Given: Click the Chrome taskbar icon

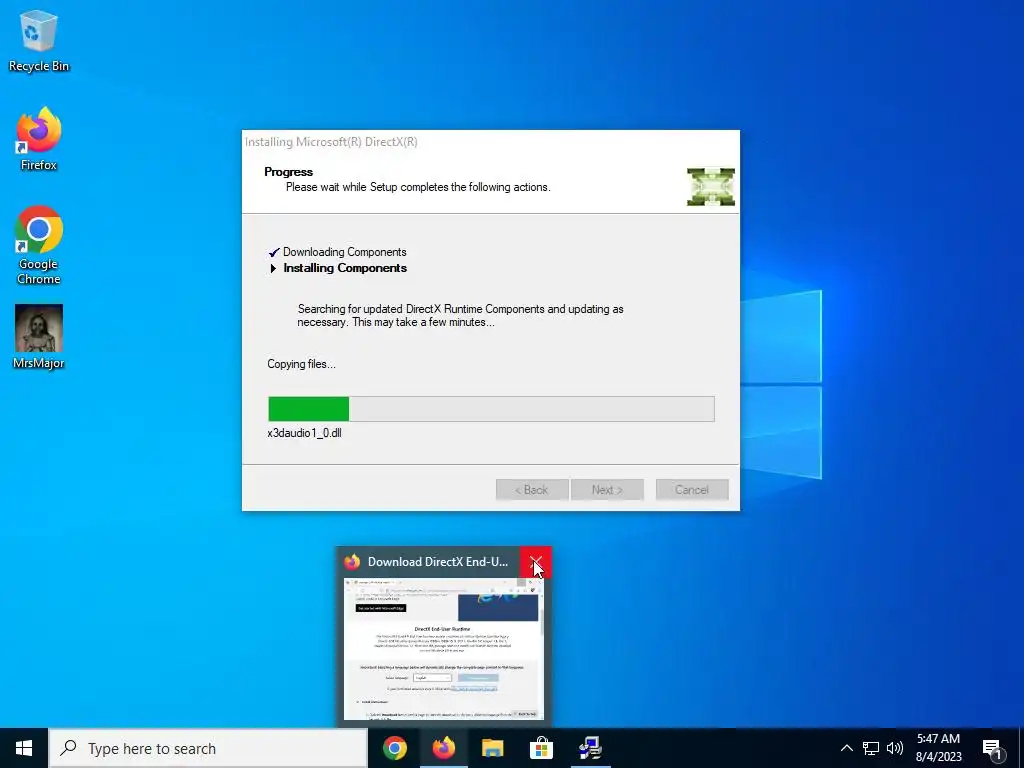Looking at the screenshot, I should pos(395,748).
